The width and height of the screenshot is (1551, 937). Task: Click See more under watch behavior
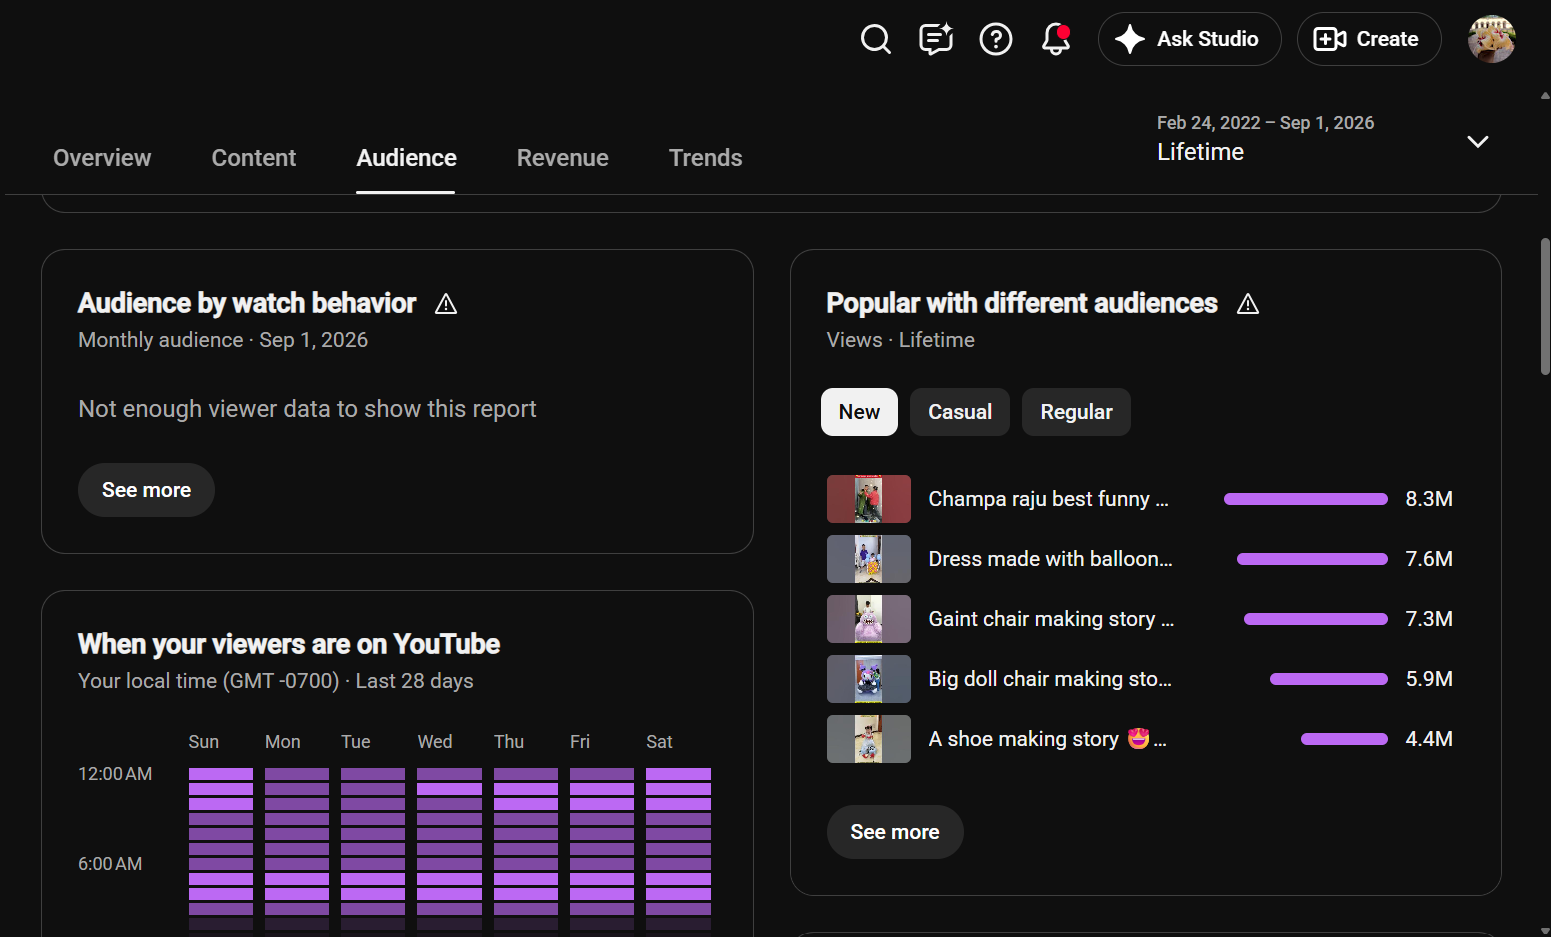pos(146,490)
